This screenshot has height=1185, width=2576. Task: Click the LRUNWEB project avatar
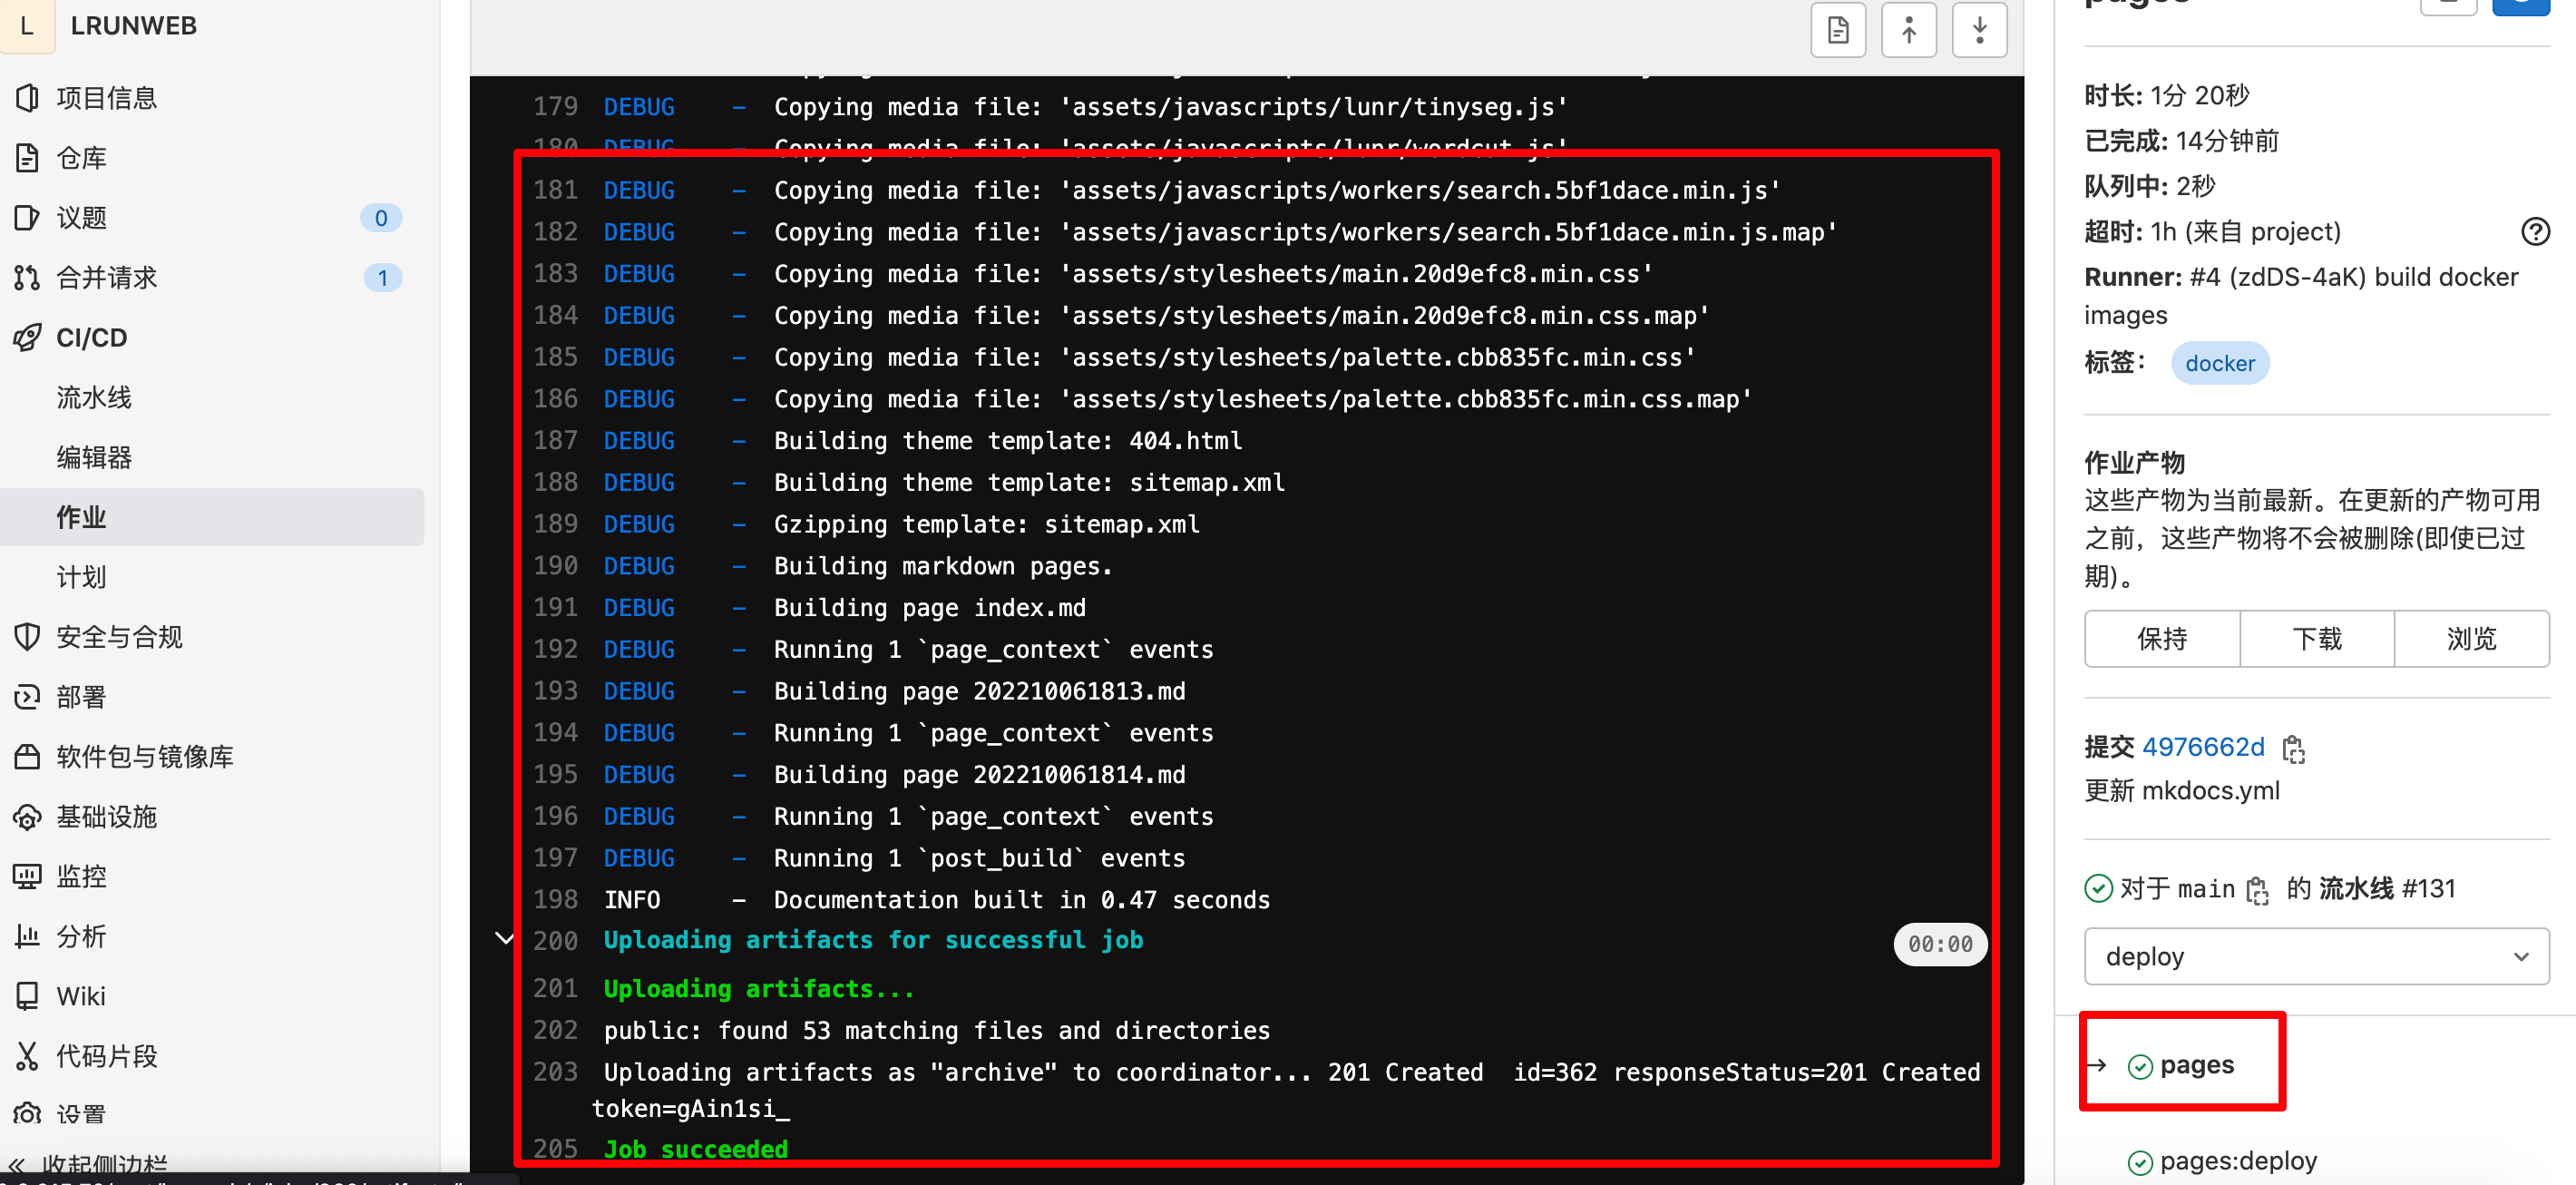[27, 26]
